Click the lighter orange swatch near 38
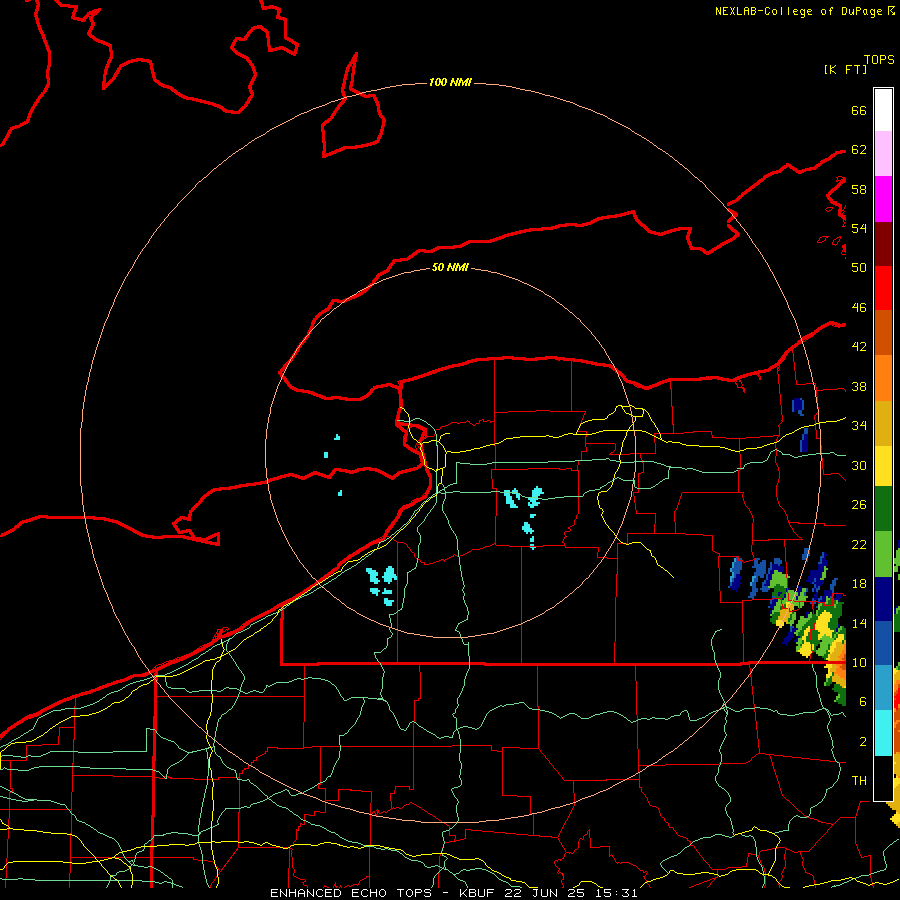Image resolution: width=900 pixels, height=900 pixels. [883, 378]
